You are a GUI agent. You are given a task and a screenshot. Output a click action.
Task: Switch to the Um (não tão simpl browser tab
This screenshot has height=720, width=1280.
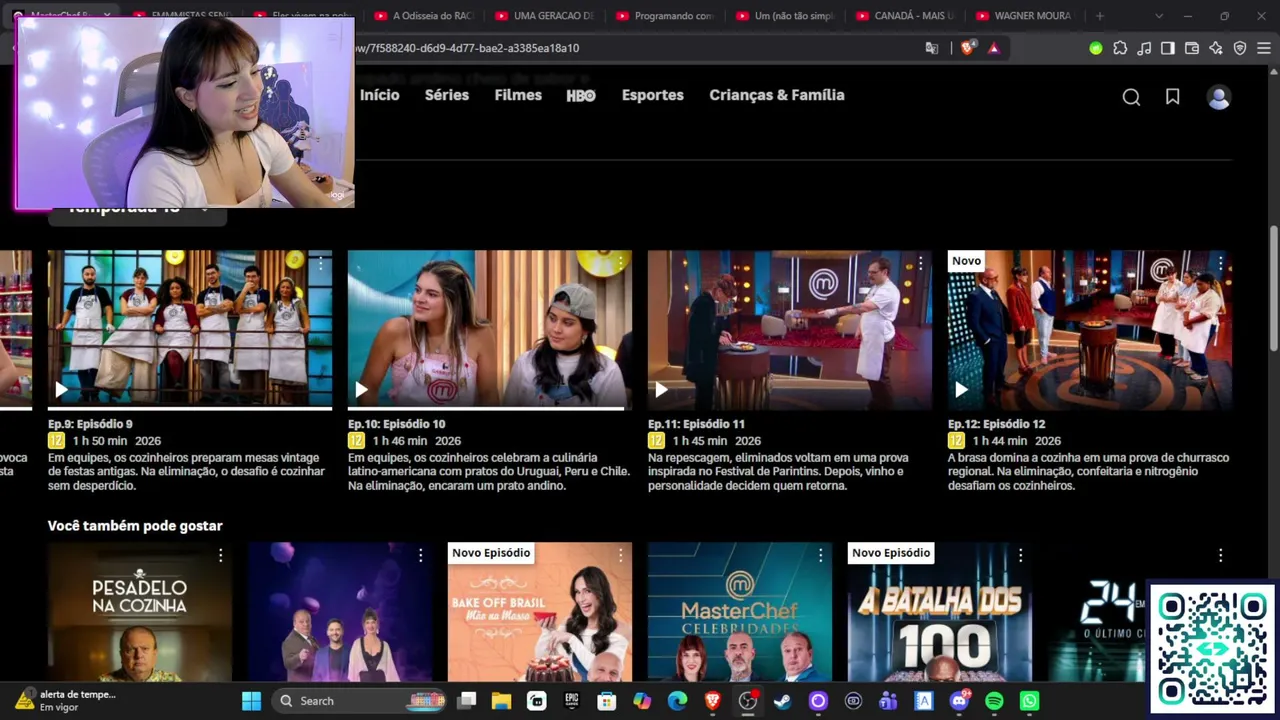pyautogui.click(x=785, y=16)
